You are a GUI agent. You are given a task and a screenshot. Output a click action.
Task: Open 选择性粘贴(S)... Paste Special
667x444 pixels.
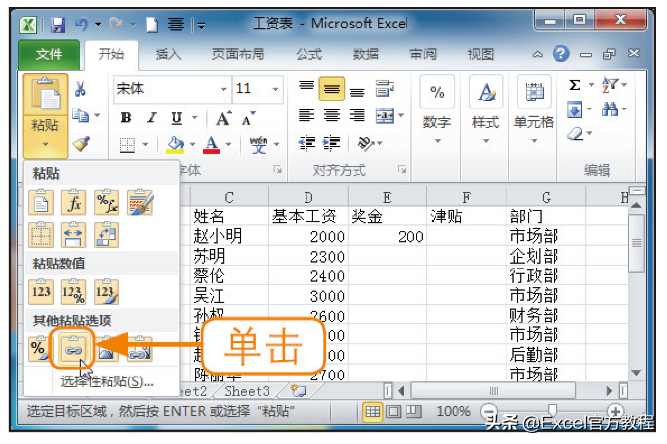click(x=106, y=381)
